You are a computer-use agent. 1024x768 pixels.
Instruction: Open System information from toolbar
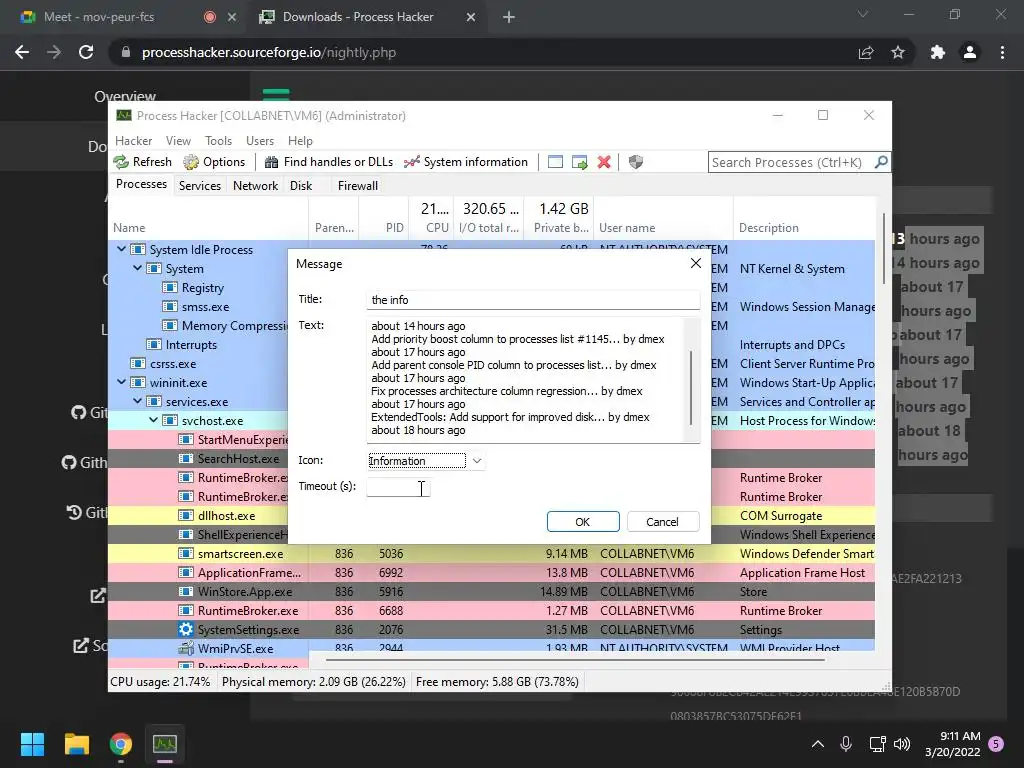coord(466,162)
